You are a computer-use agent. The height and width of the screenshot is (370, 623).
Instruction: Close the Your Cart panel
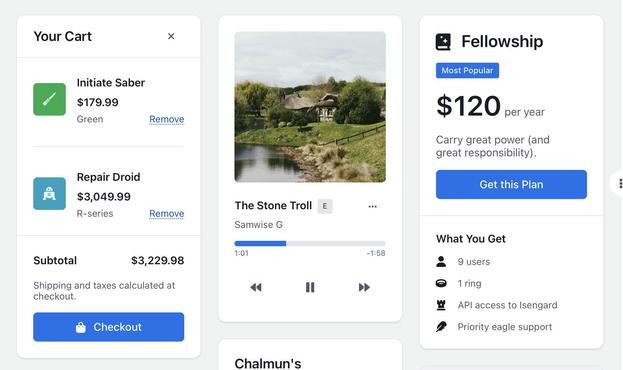pyautogui.click(x=171, y=36)
